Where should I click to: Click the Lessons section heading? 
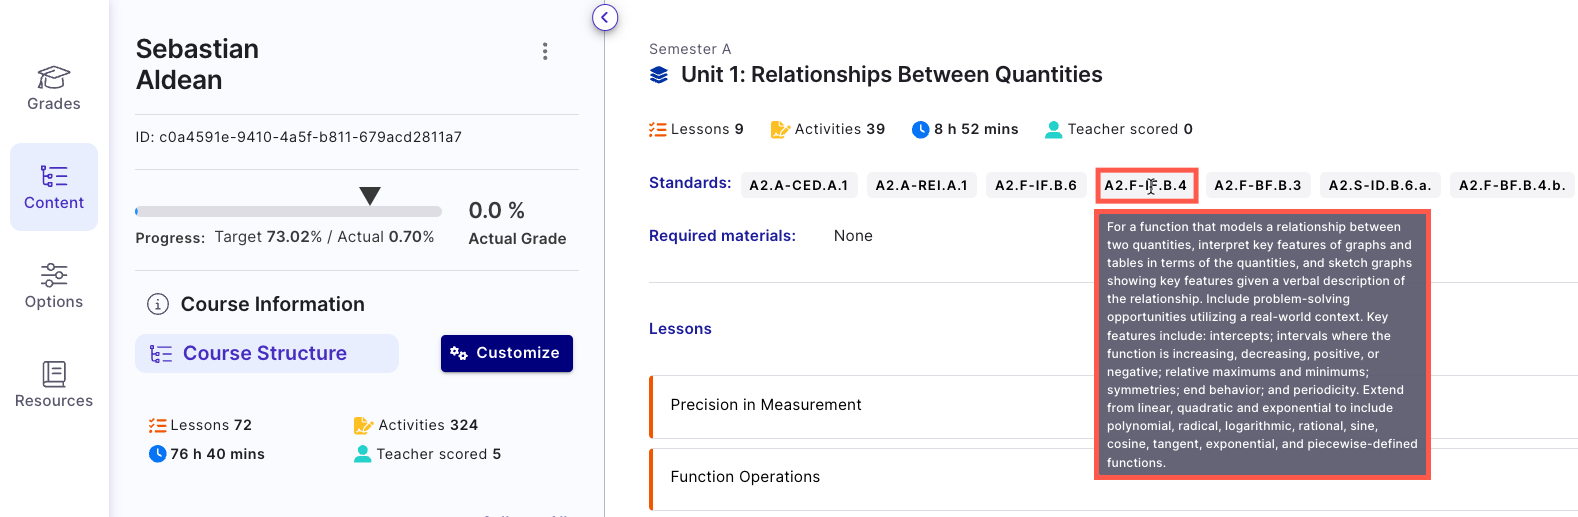pyautogui.click(x=680, y=329)
